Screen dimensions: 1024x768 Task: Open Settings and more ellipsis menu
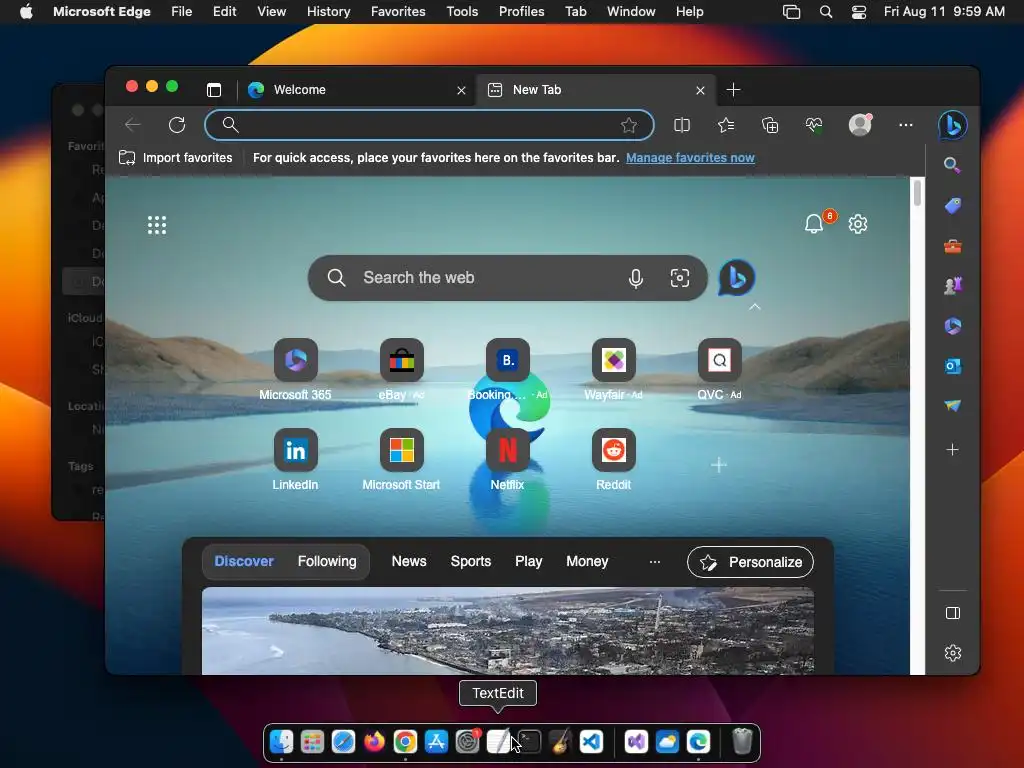click(x=906, y=125)
